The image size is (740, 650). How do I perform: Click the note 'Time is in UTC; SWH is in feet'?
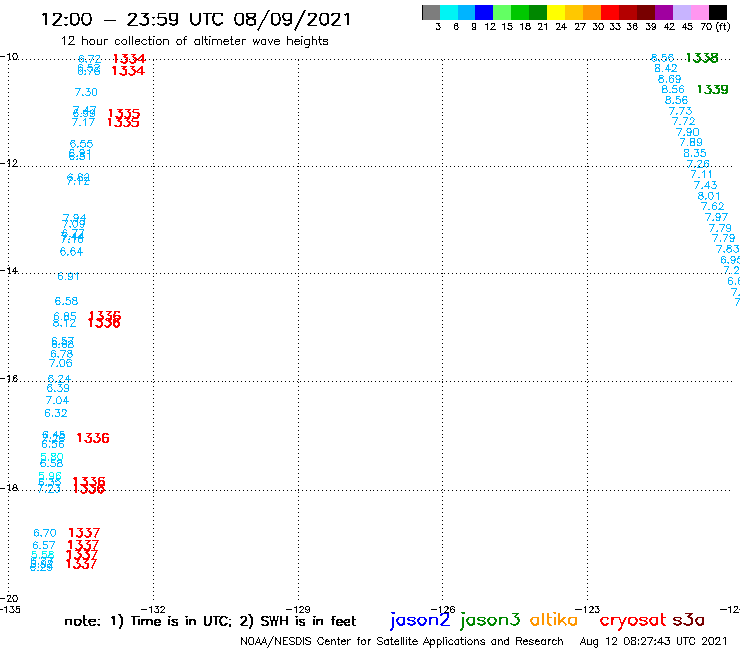pyautogui.click(x=210, y=621)
